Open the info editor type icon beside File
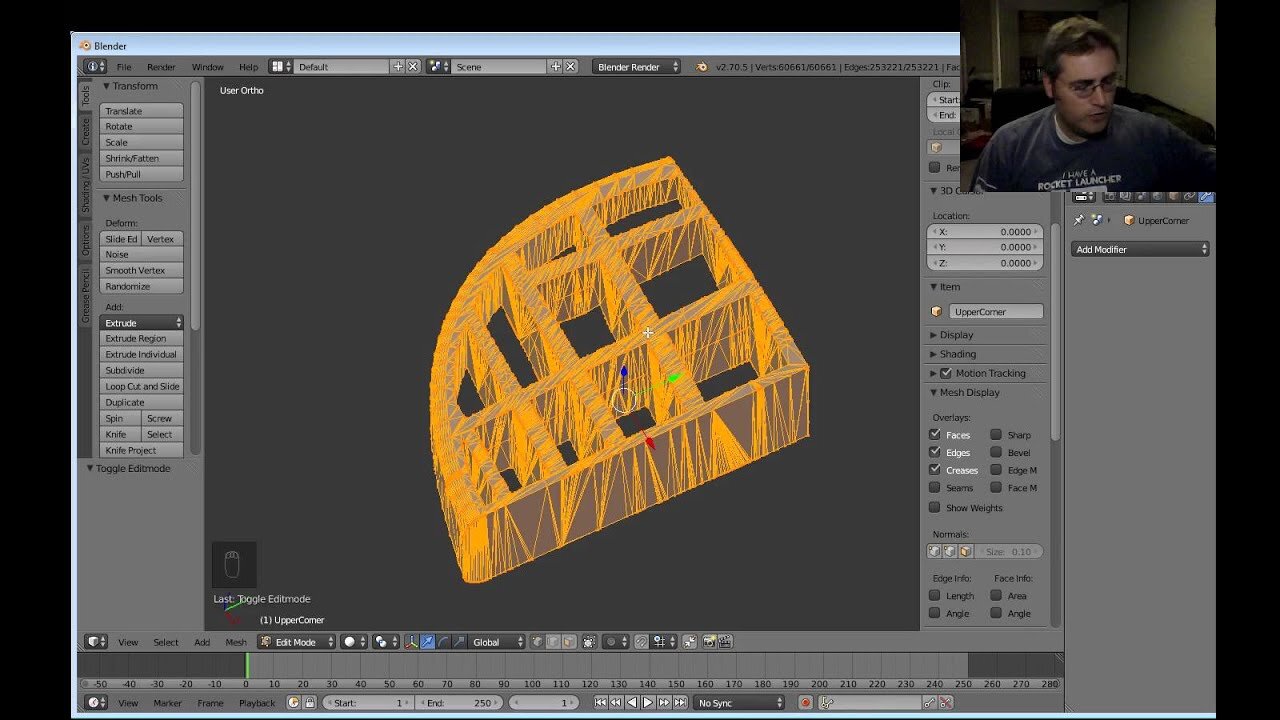This screenshot has height=720, width=1280. 94,67
